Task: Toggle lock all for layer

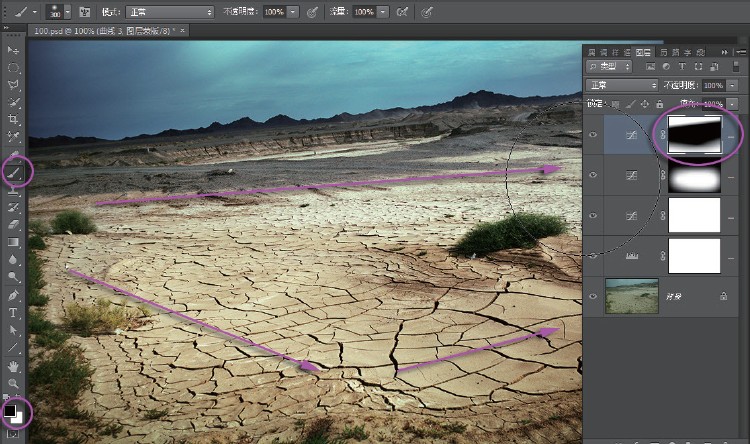Action: pyautogui.click(x=660, y=104)
